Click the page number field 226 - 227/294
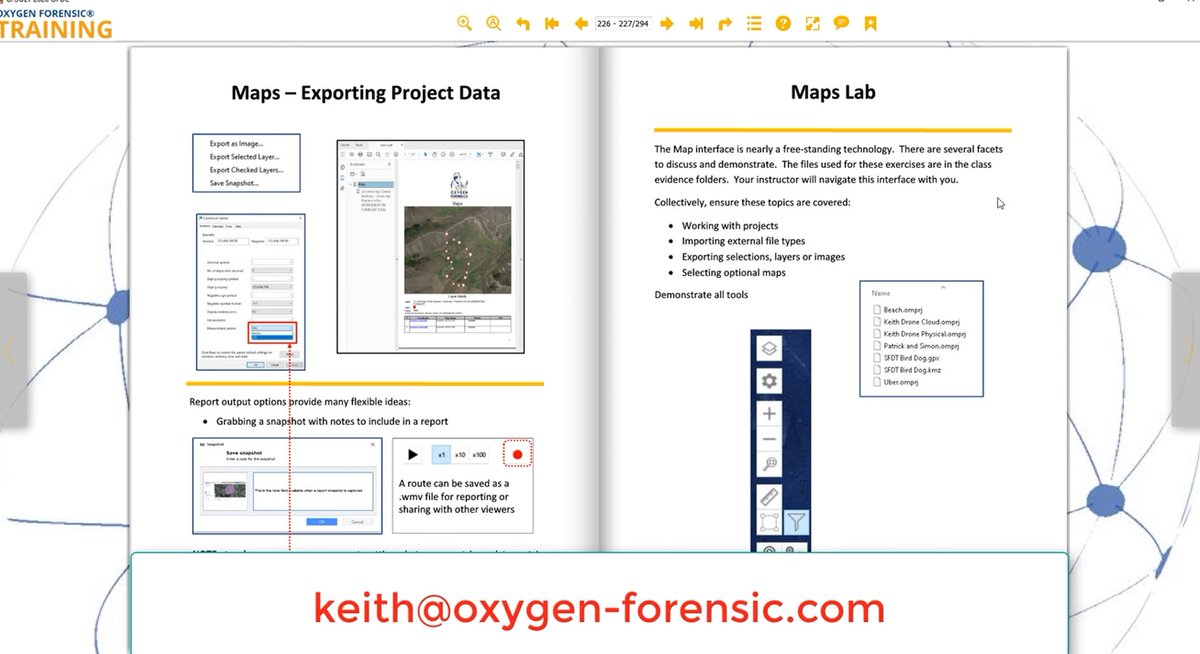This screenshot has width=1200, height=654. click(x=622, y=23)
